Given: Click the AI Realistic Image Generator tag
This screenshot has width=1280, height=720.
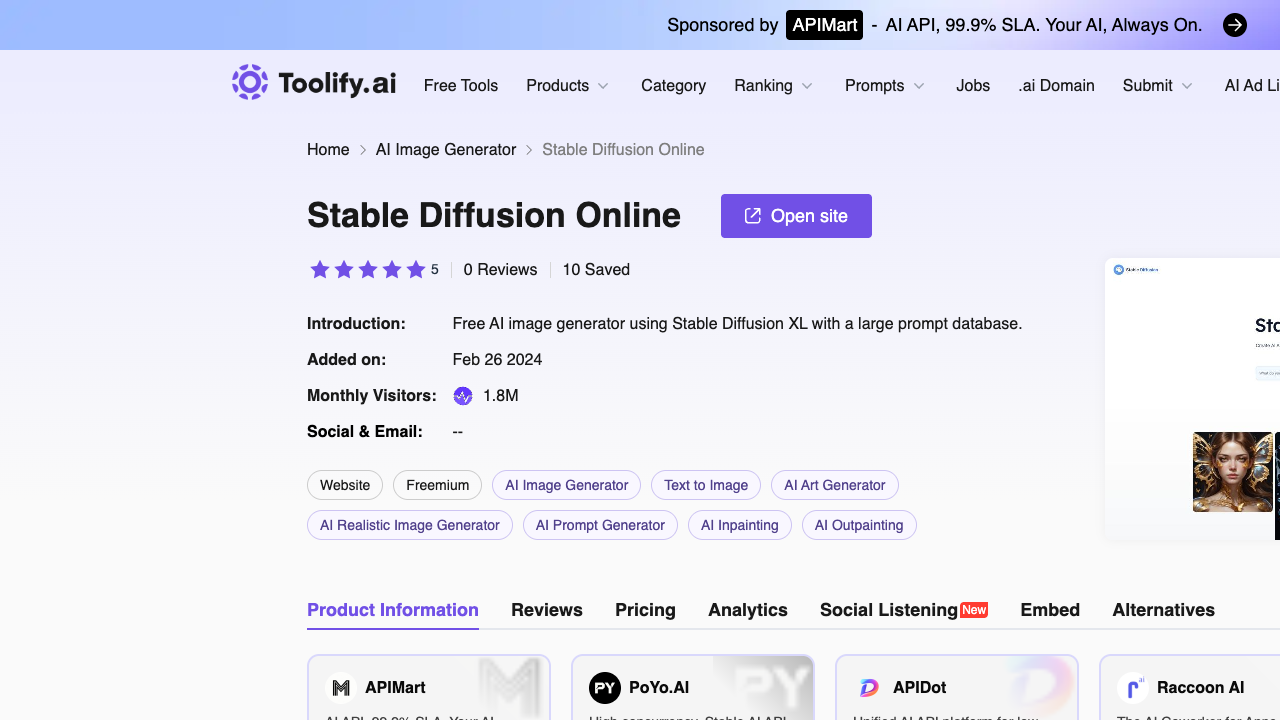Looking at the screenshot, I should [410, 525].
